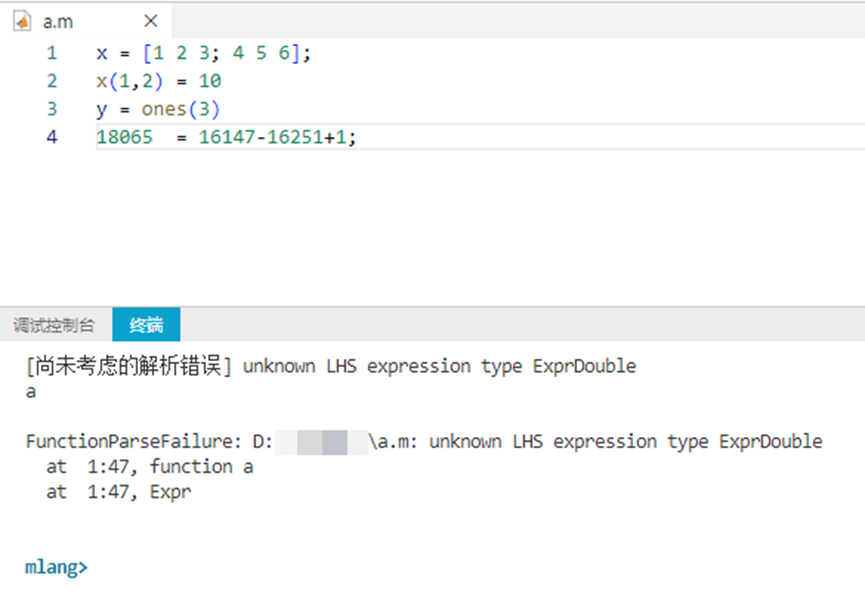
Task: Click line number 1 in gutter
Action: point(52,53)
